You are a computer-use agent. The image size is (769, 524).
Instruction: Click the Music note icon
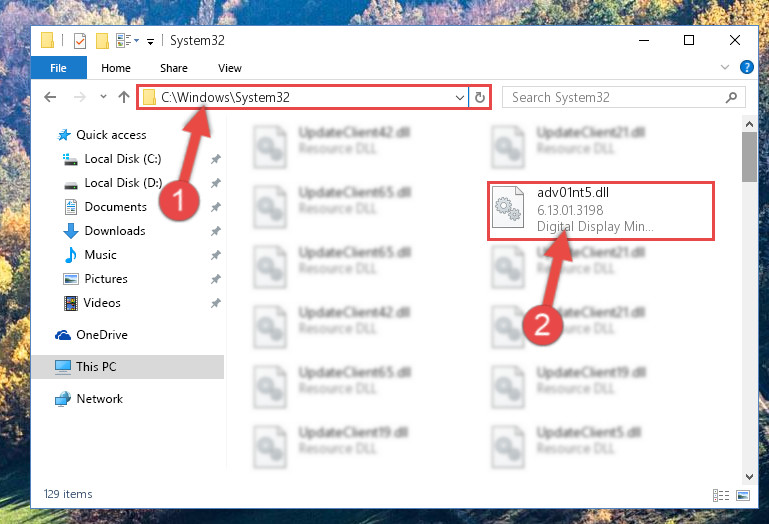[x=71, y=255]
